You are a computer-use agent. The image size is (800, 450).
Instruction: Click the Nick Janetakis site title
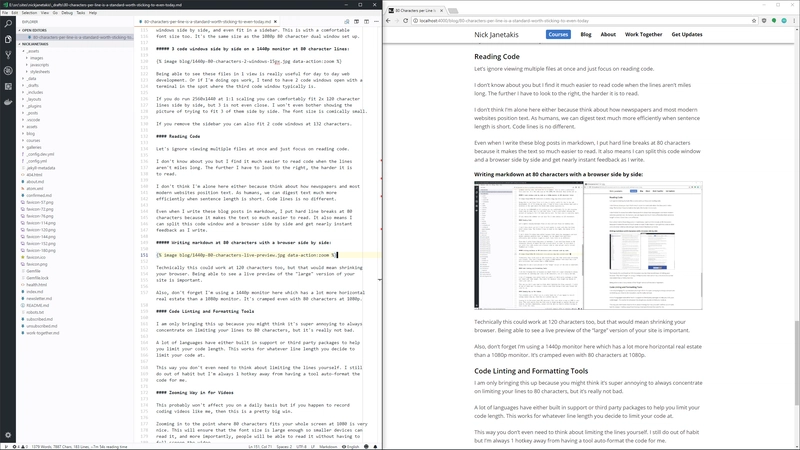[x=496, y=35]
